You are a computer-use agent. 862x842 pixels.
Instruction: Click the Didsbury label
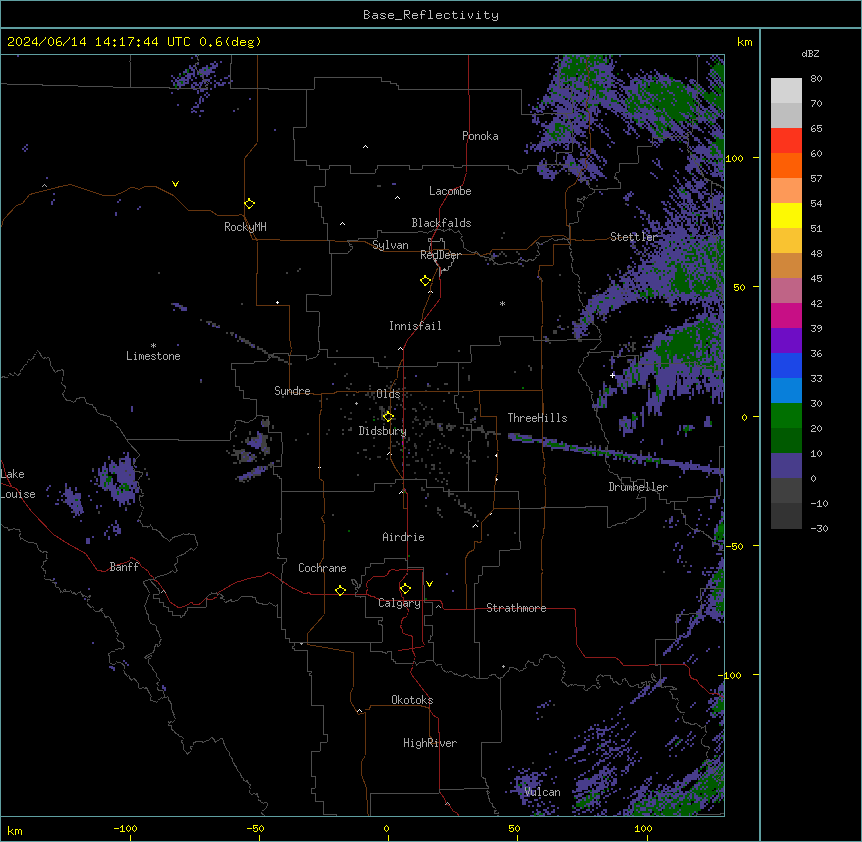[382, 431]
